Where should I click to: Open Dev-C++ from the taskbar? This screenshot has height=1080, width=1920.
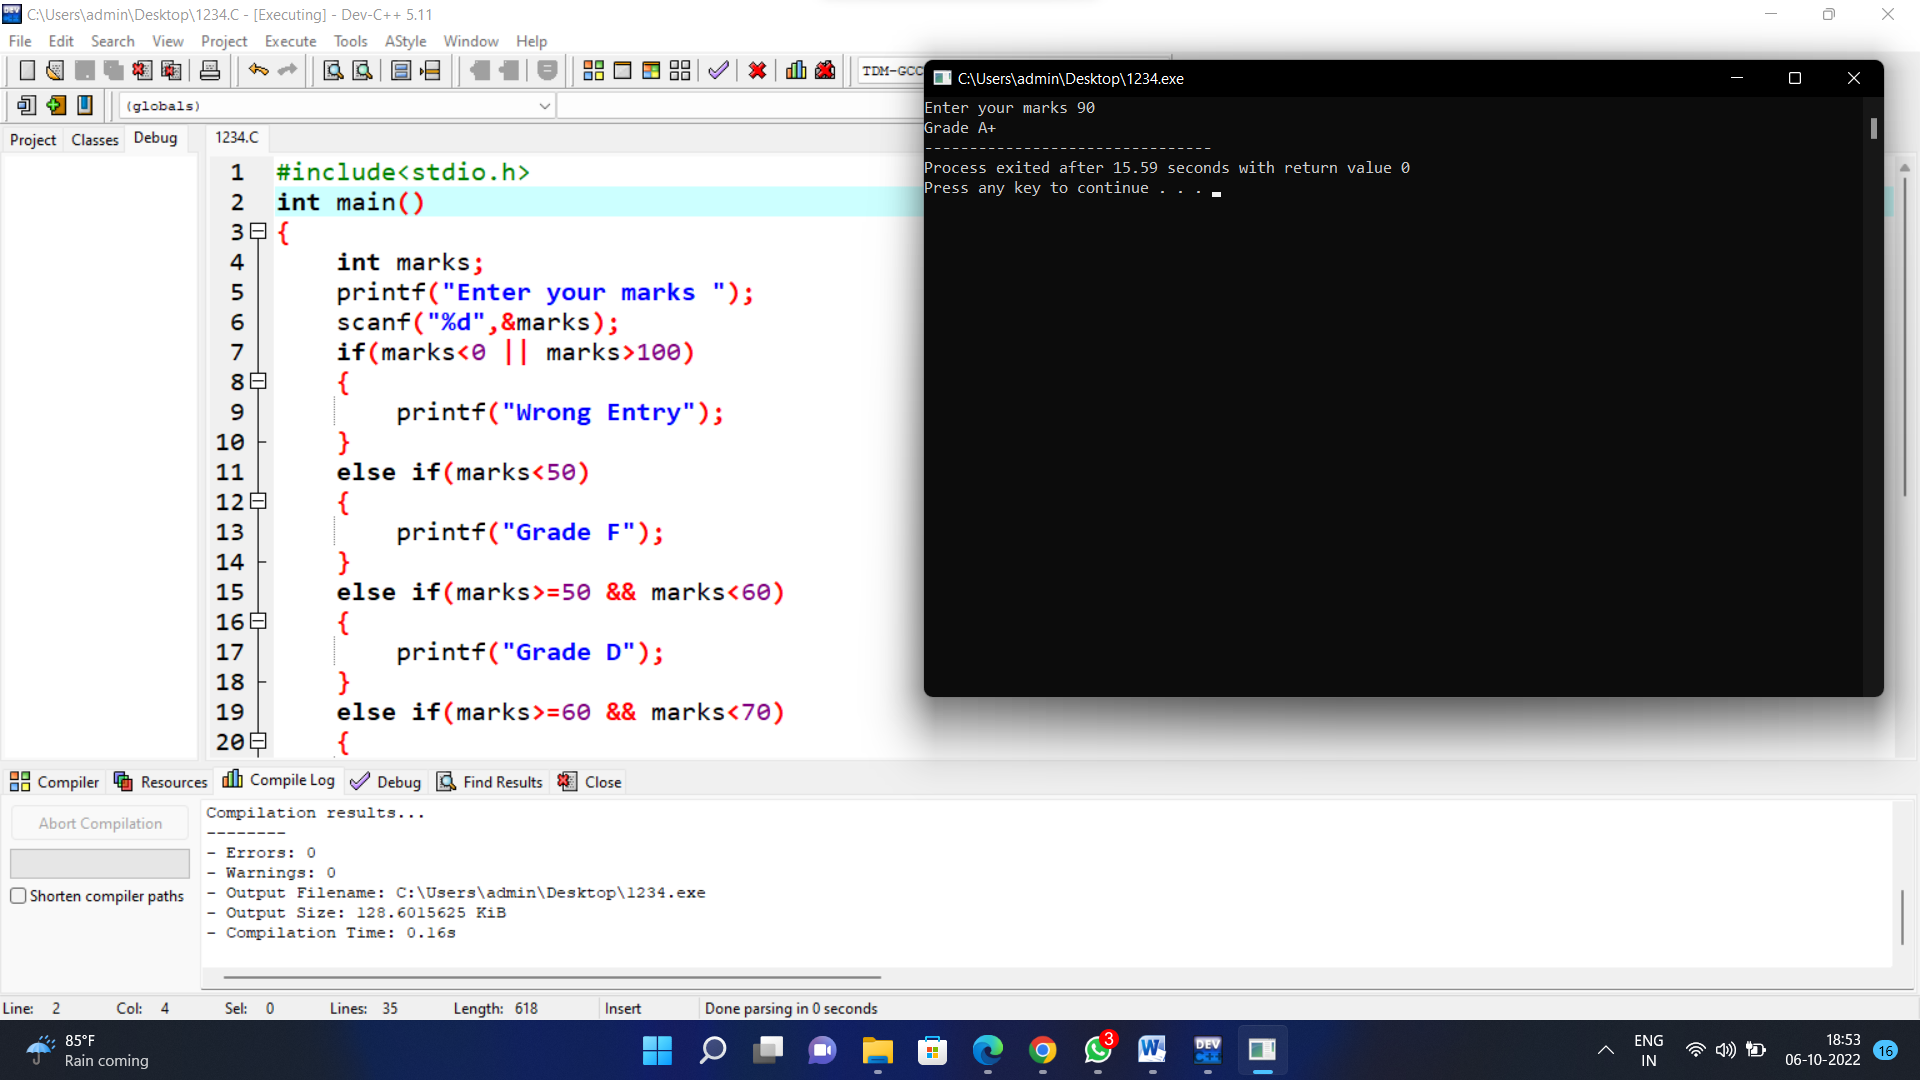tap(1207, 1050)
